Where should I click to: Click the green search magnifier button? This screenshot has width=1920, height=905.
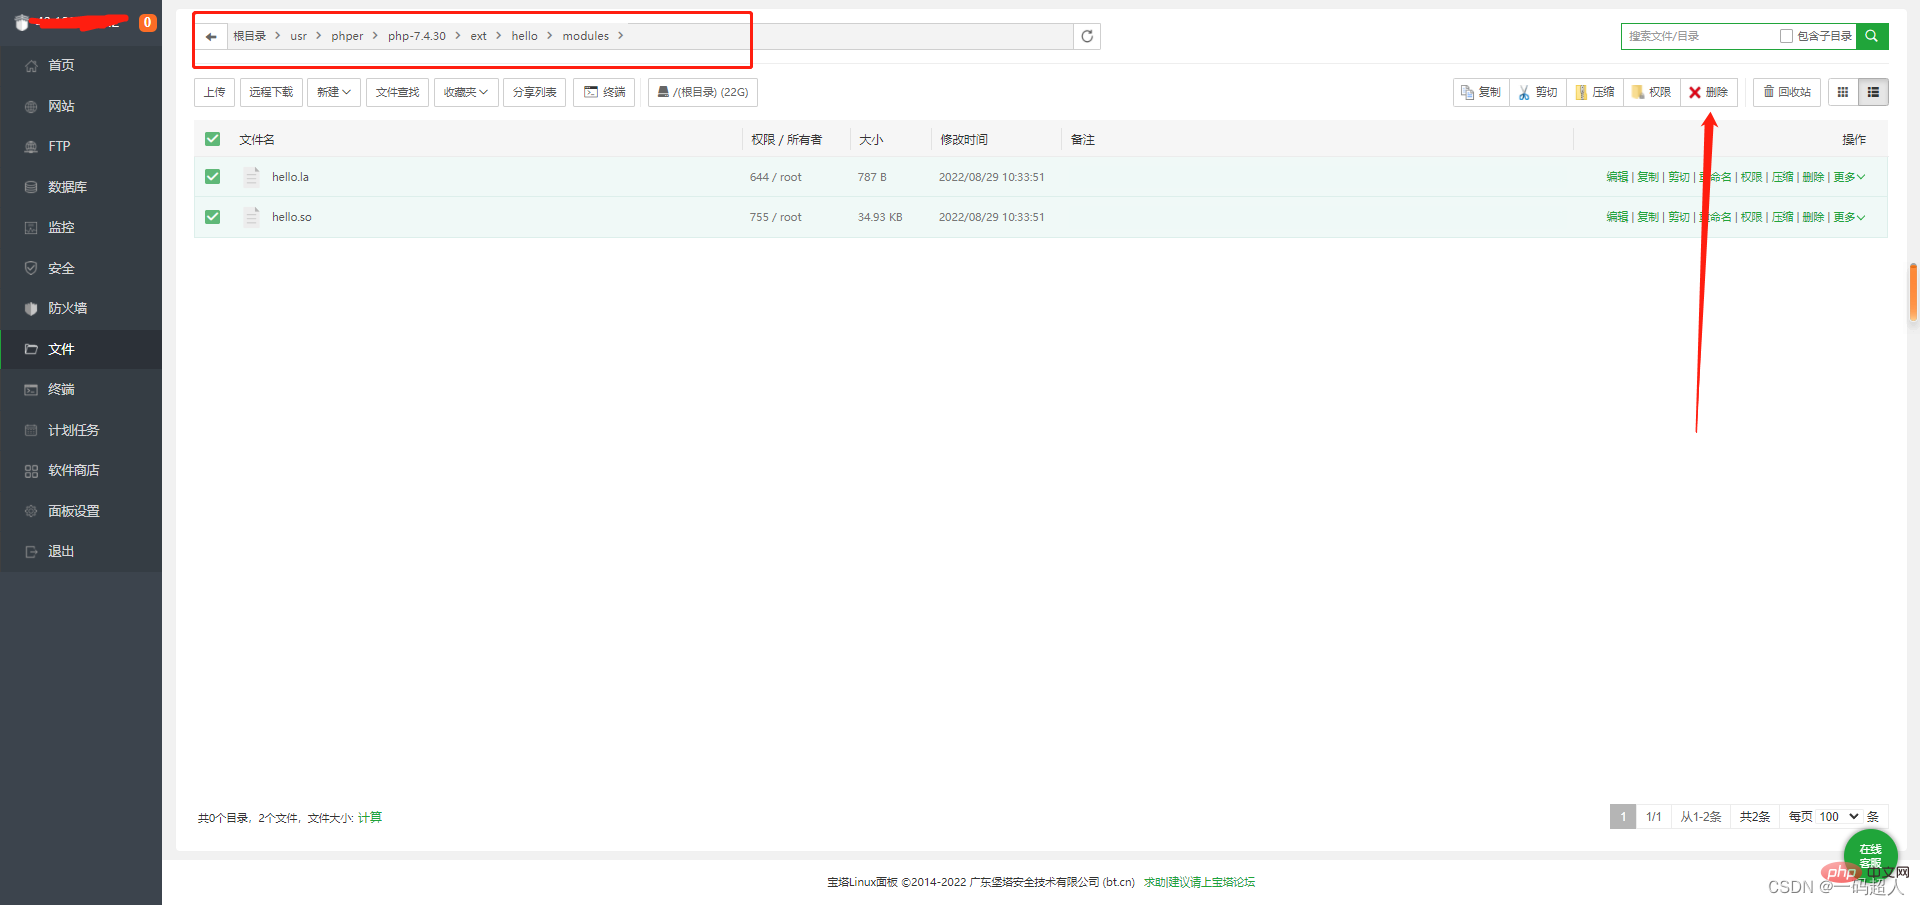point(1872,36)
